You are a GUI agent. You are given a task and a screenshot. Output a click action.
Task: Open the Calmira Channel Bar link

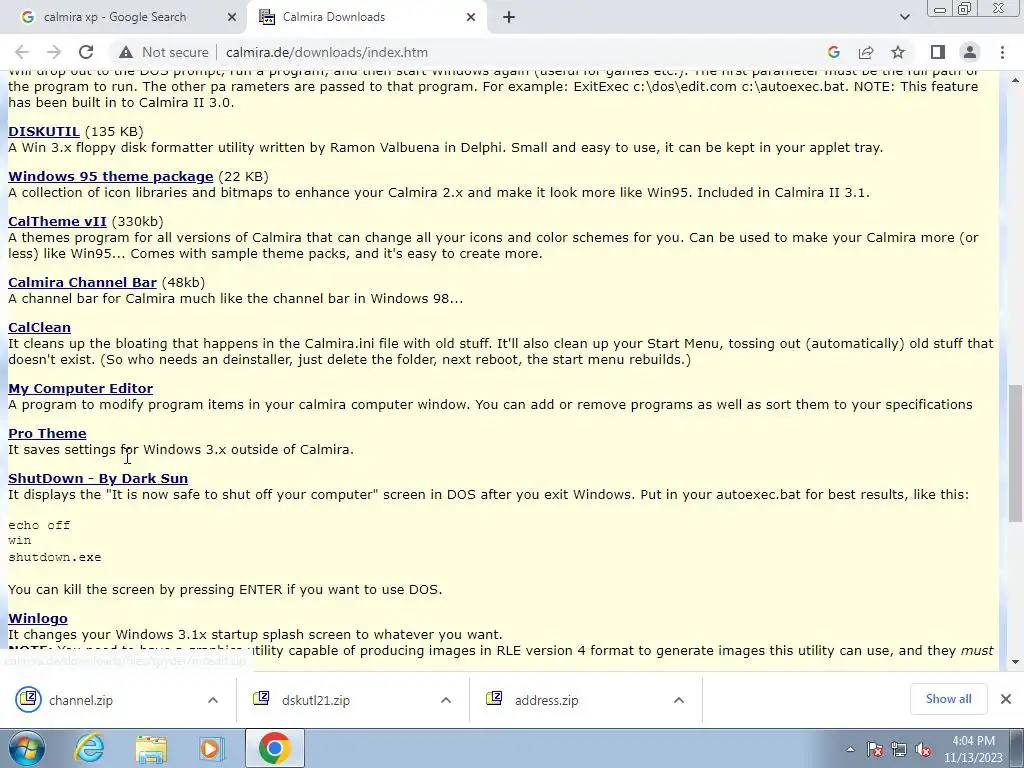click(82, 282)
